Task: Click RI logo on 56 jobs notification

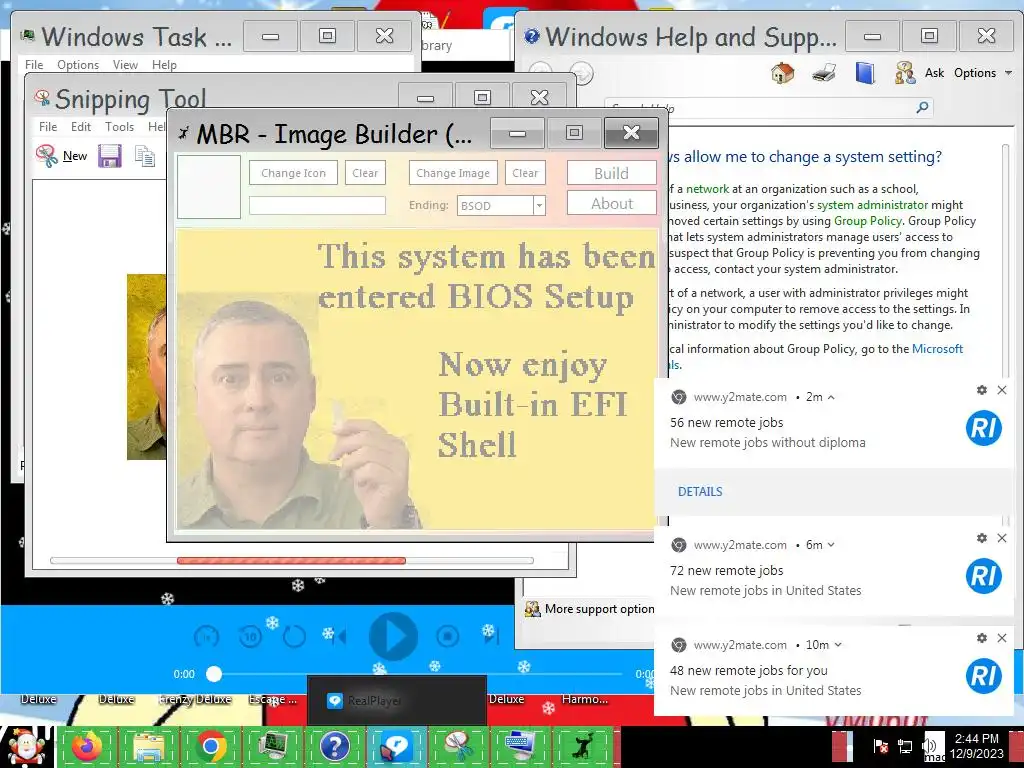Action: (x=984, y=428)
